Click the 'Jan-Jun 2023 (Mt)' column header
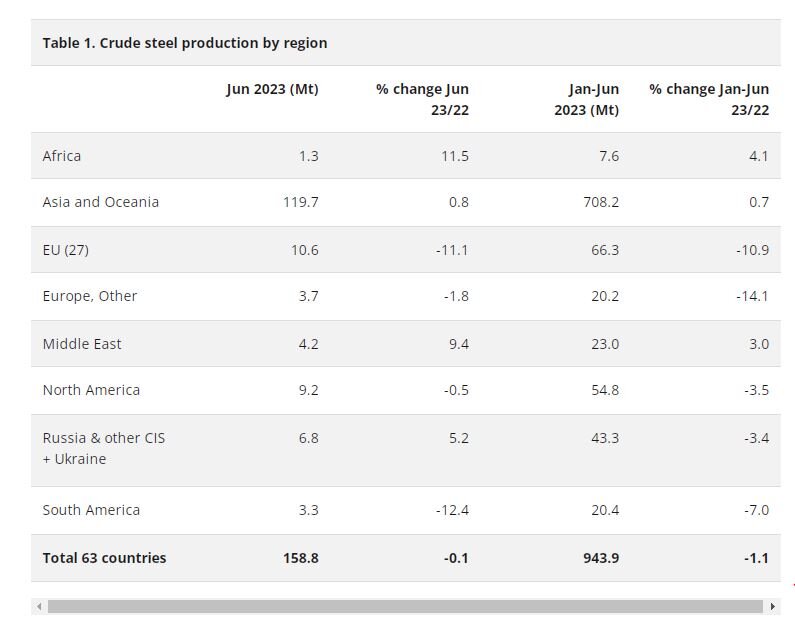The width and height of the screenshot is (795, 643). click(x=586, y=99)
